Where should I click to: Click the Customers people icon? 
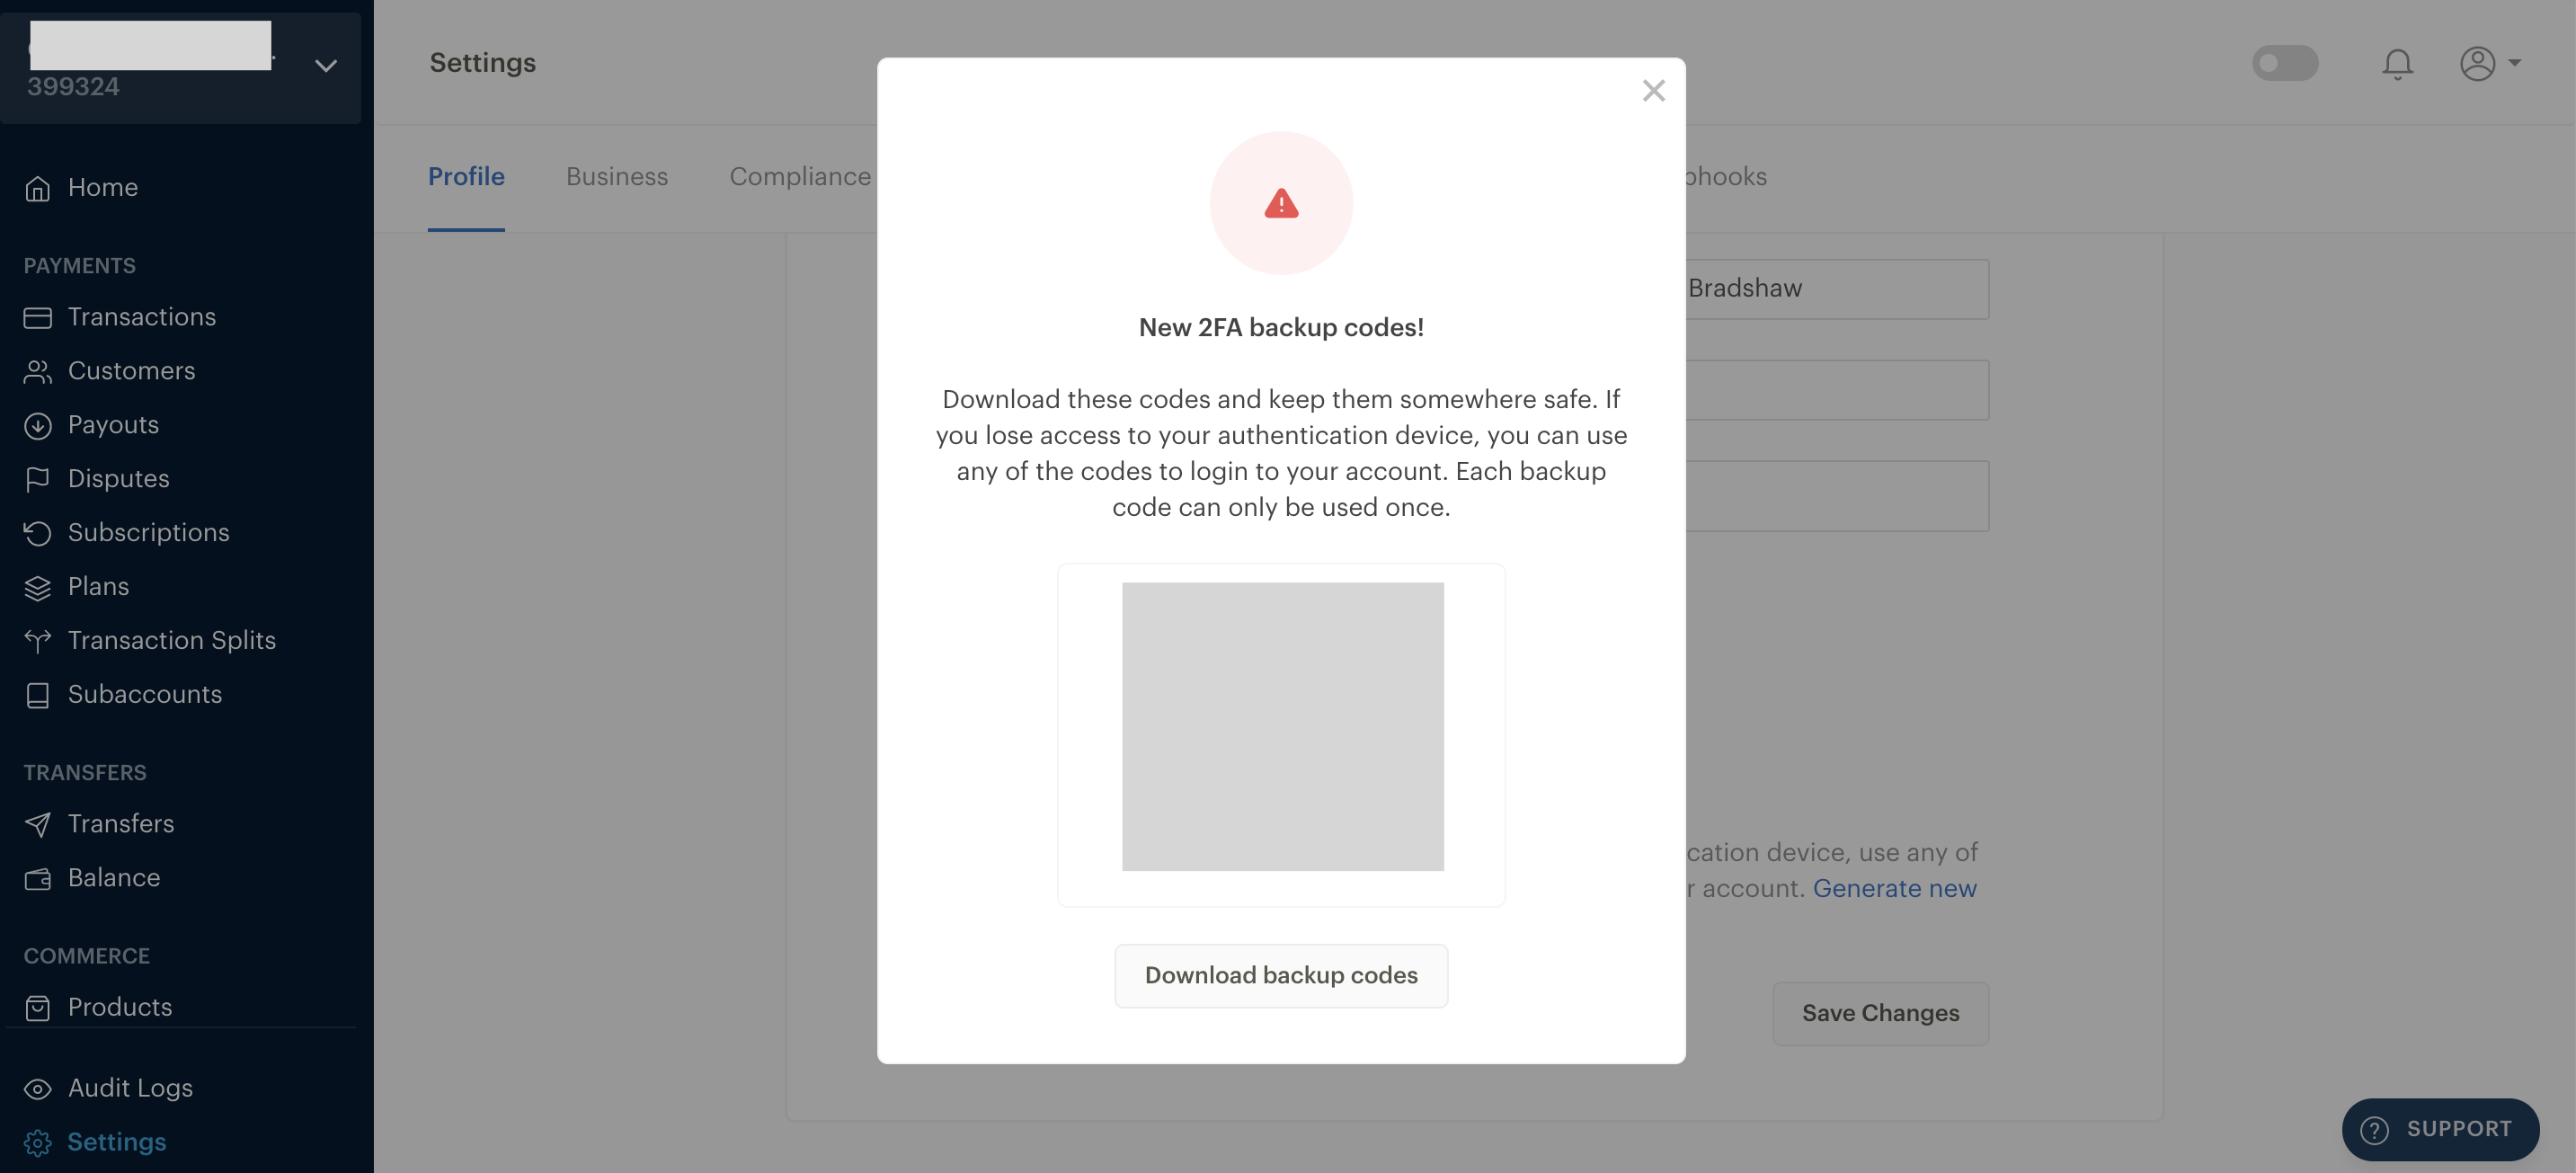pos(37,371)
